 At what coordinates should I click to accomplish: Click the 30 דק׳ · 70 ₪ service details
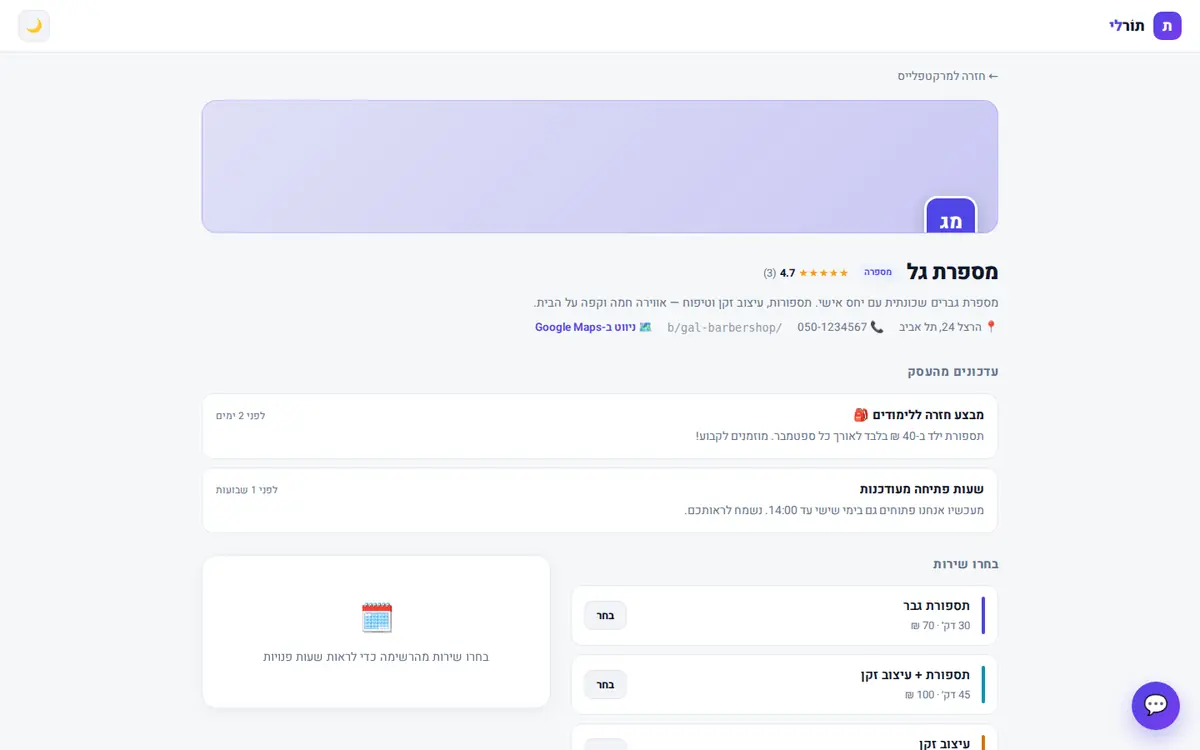coord(940,626)
